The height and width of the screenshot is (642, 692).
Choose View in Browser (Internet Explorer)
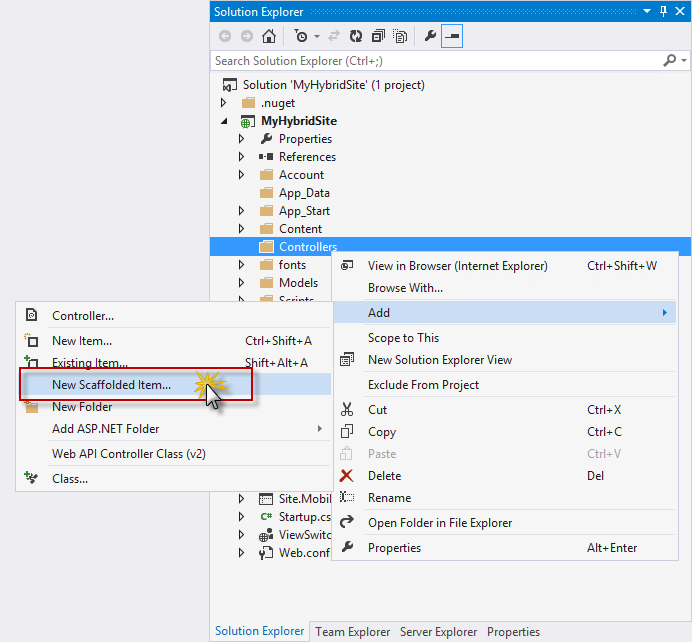pos(504,266)
